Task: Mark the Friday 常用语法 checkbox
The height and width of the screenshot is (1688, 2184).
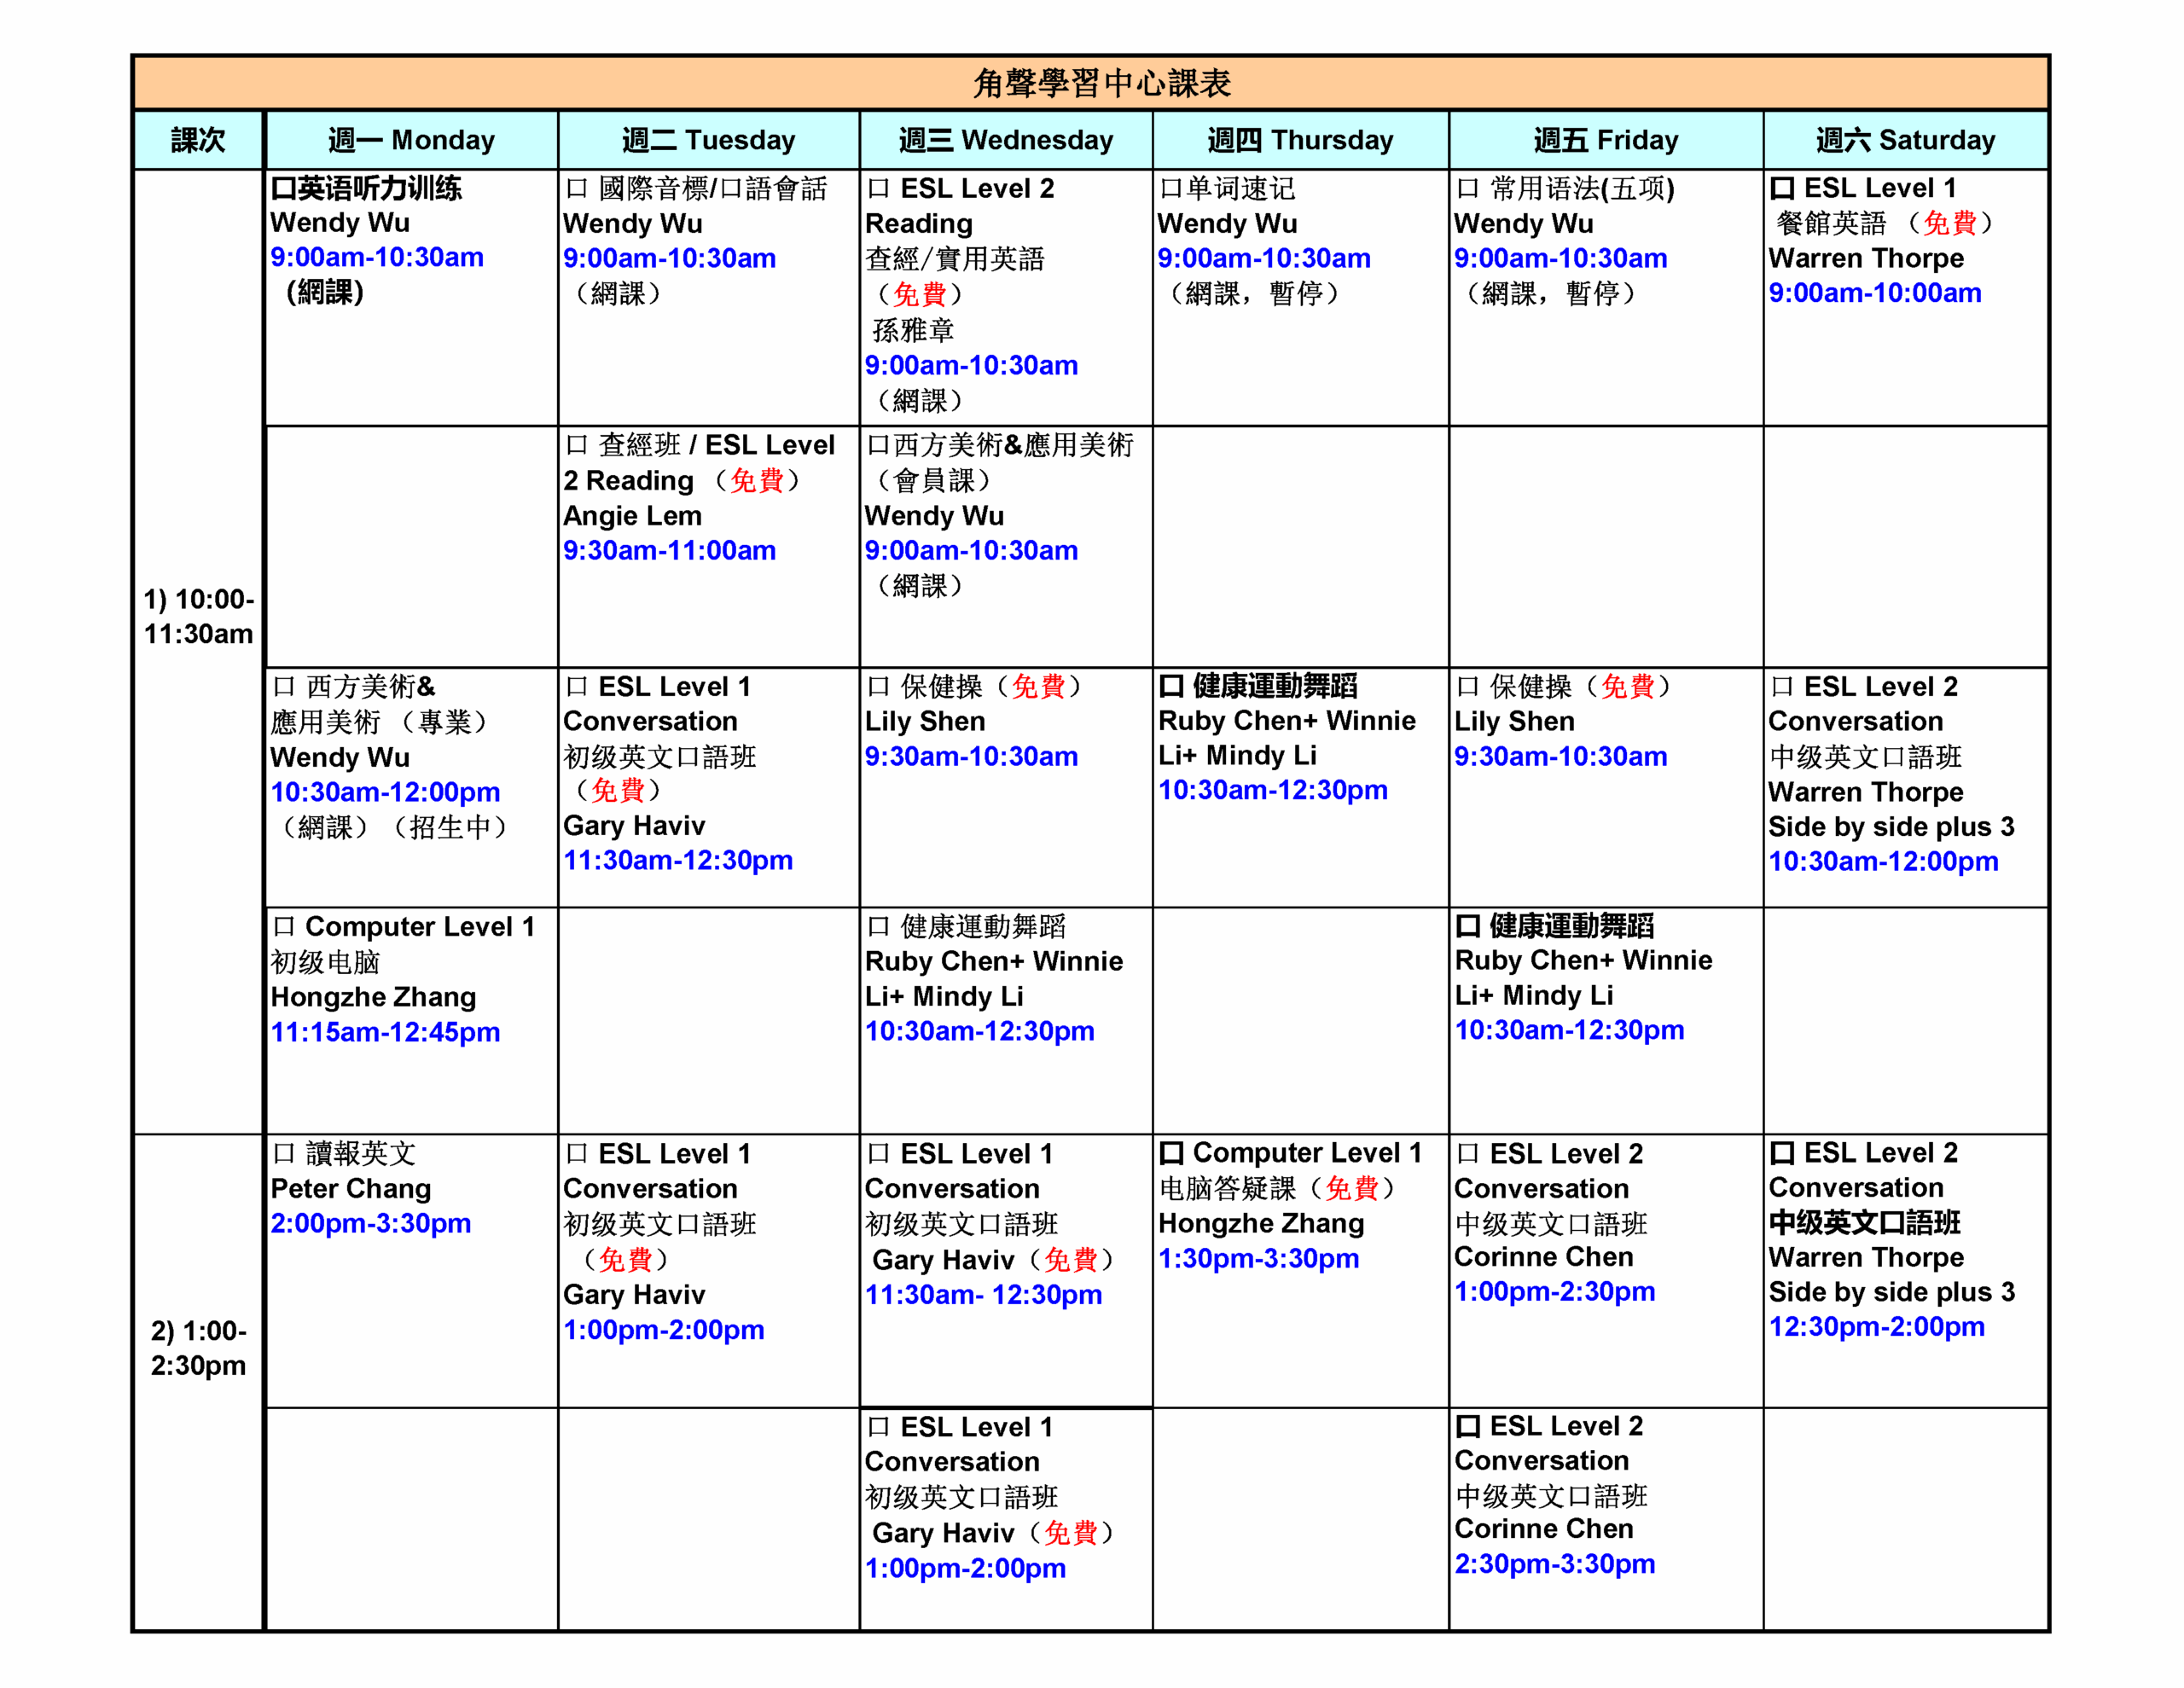Action: coord(1467,189)
